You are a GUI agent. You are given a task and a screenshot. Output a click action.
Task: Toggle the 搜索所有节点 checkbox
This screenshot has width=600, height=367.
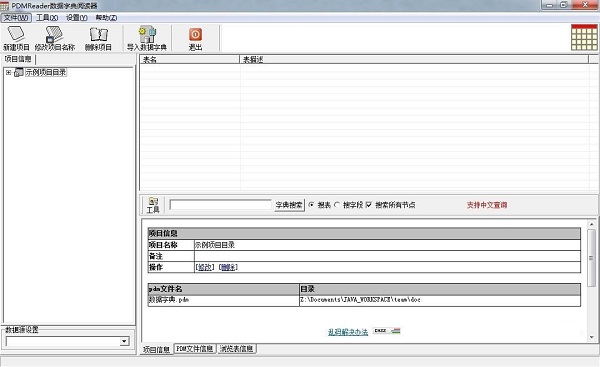click(368, 205)
